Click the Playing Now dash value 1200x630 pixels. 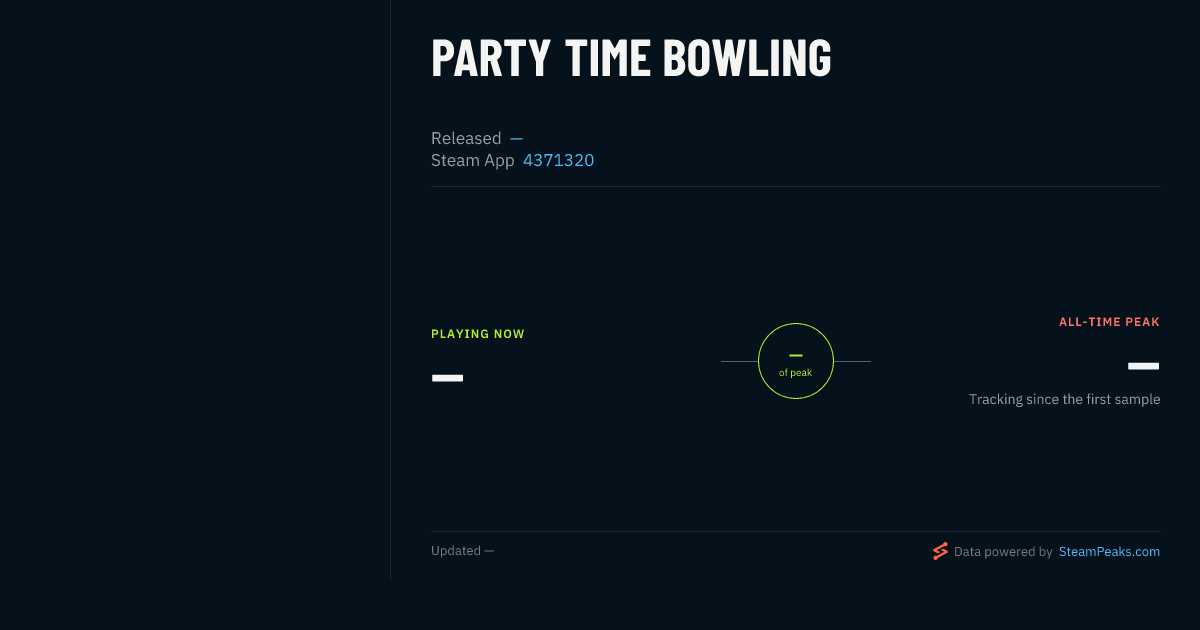point(447,378)
